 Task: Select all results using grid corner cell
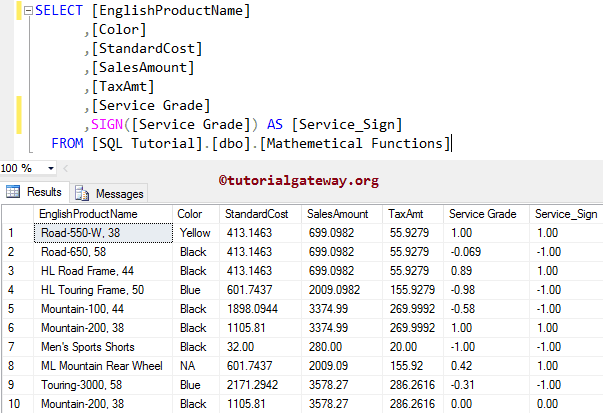(16, 213)
